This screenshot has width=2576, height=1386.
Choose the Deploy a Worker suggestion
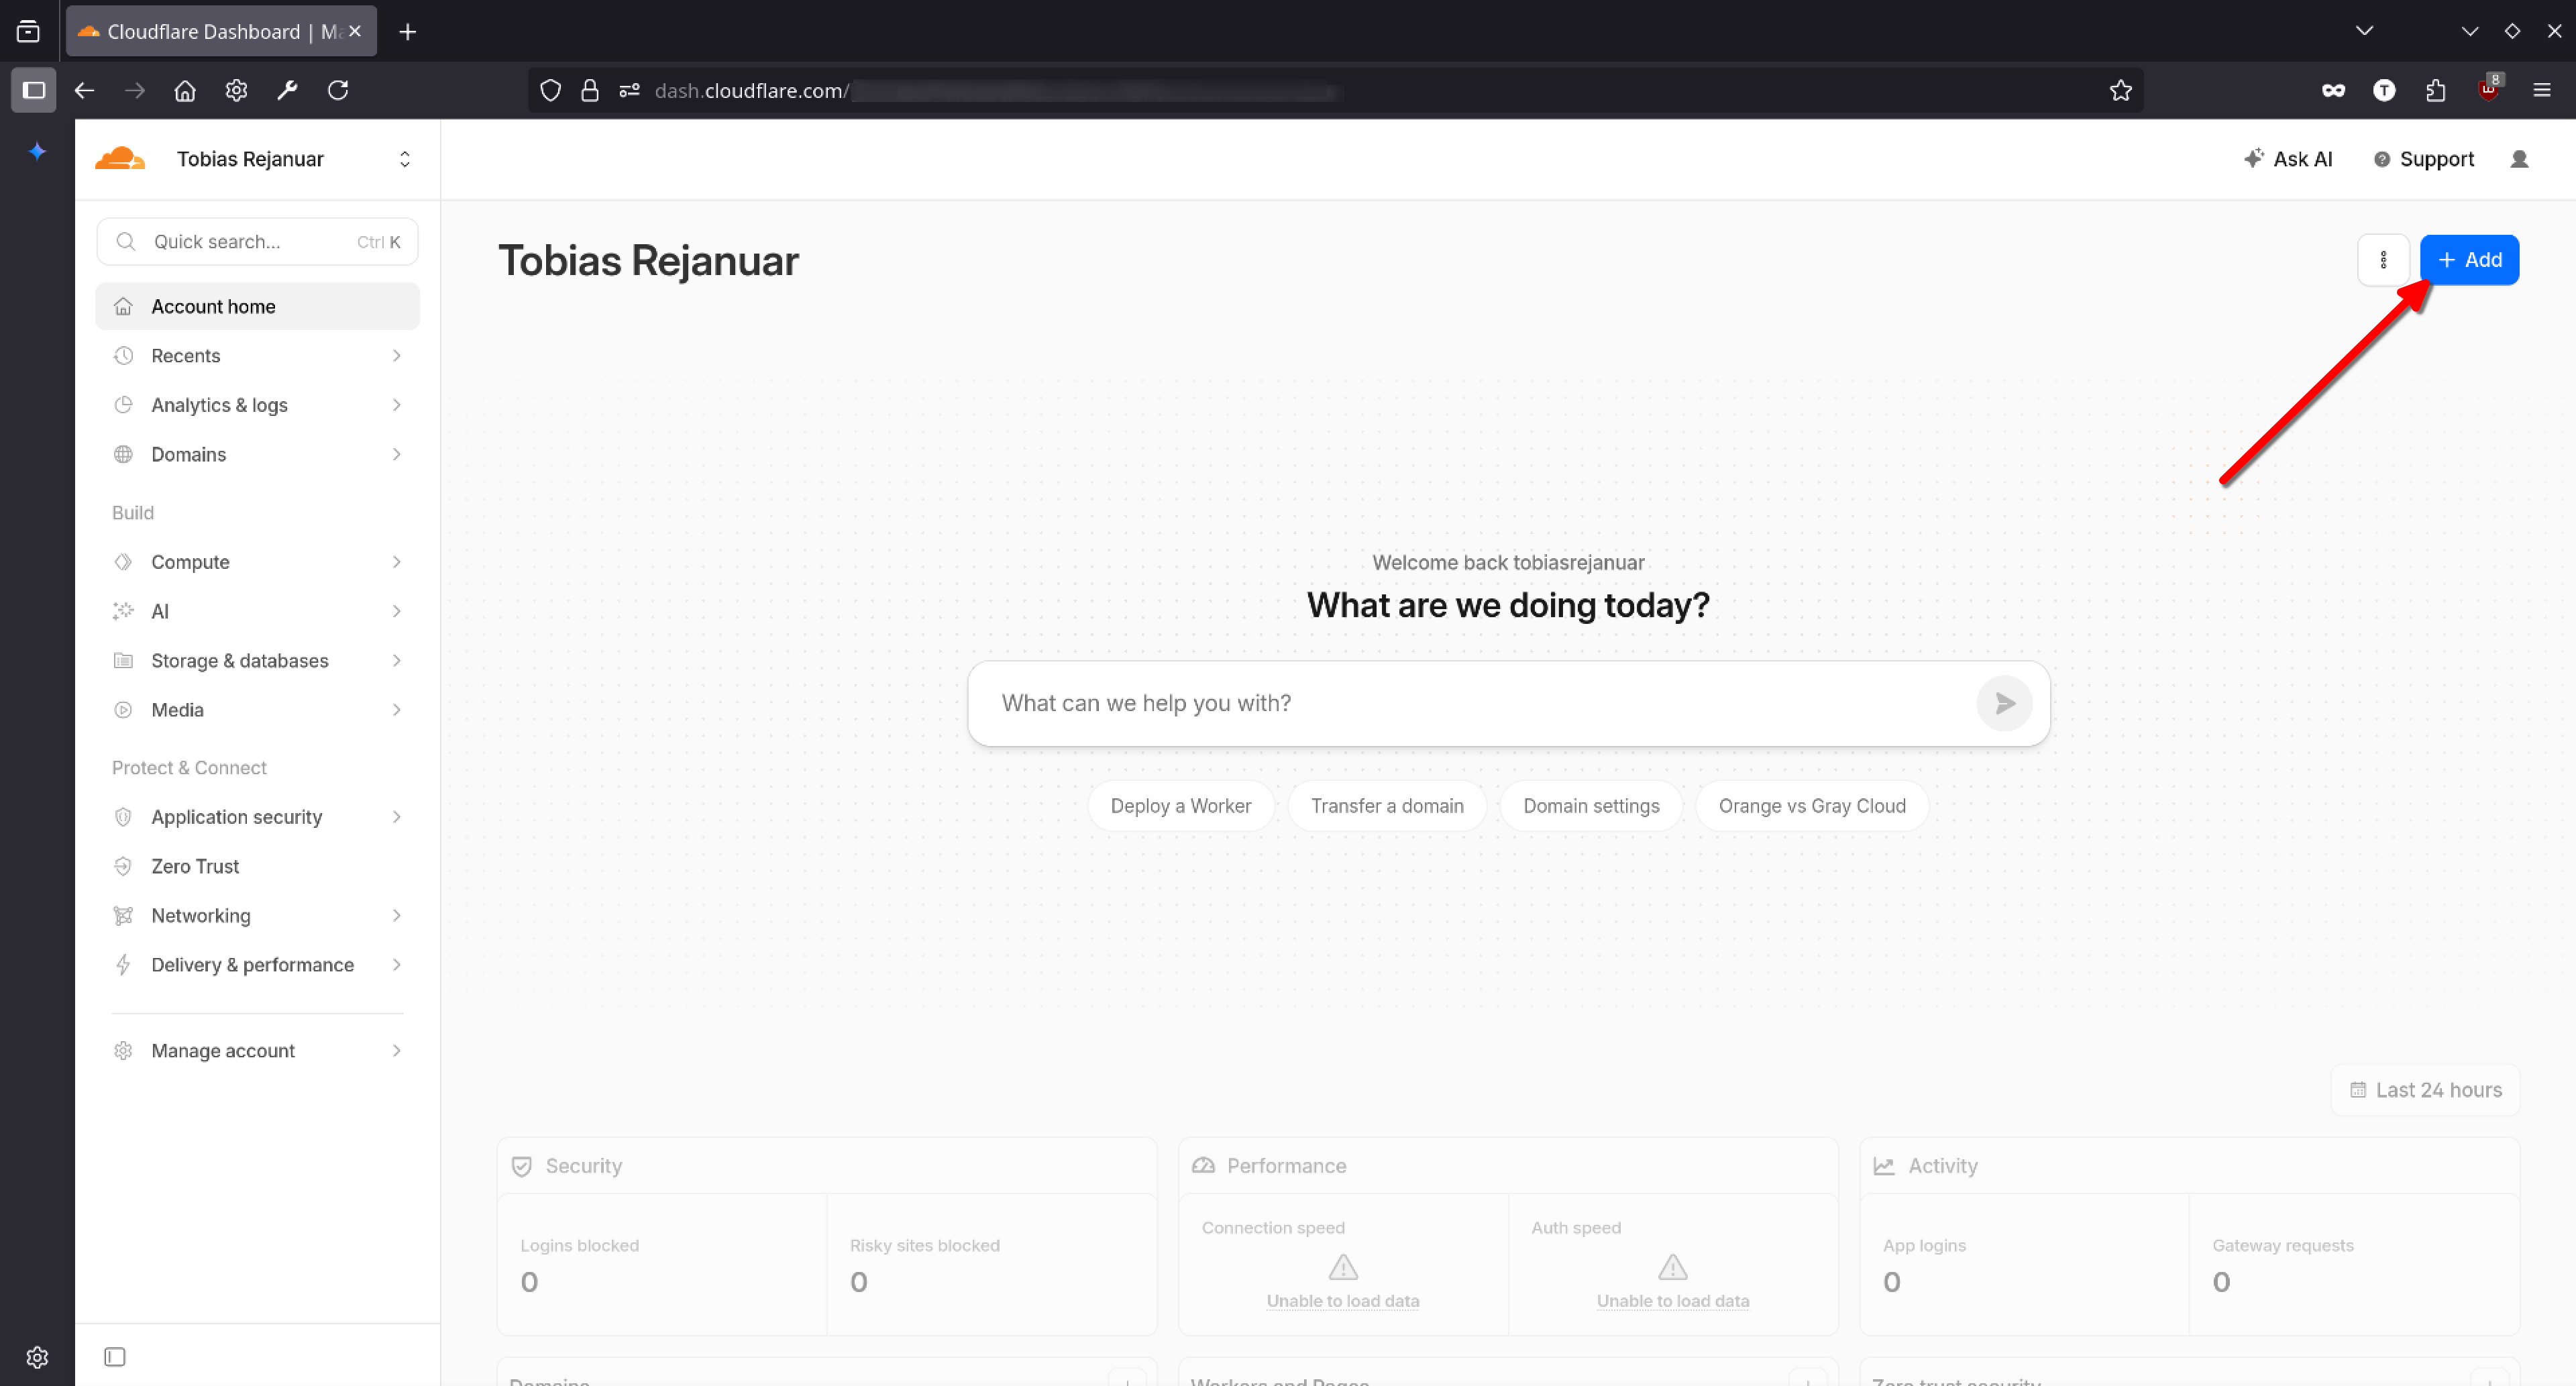click(x=1180, y=806)
